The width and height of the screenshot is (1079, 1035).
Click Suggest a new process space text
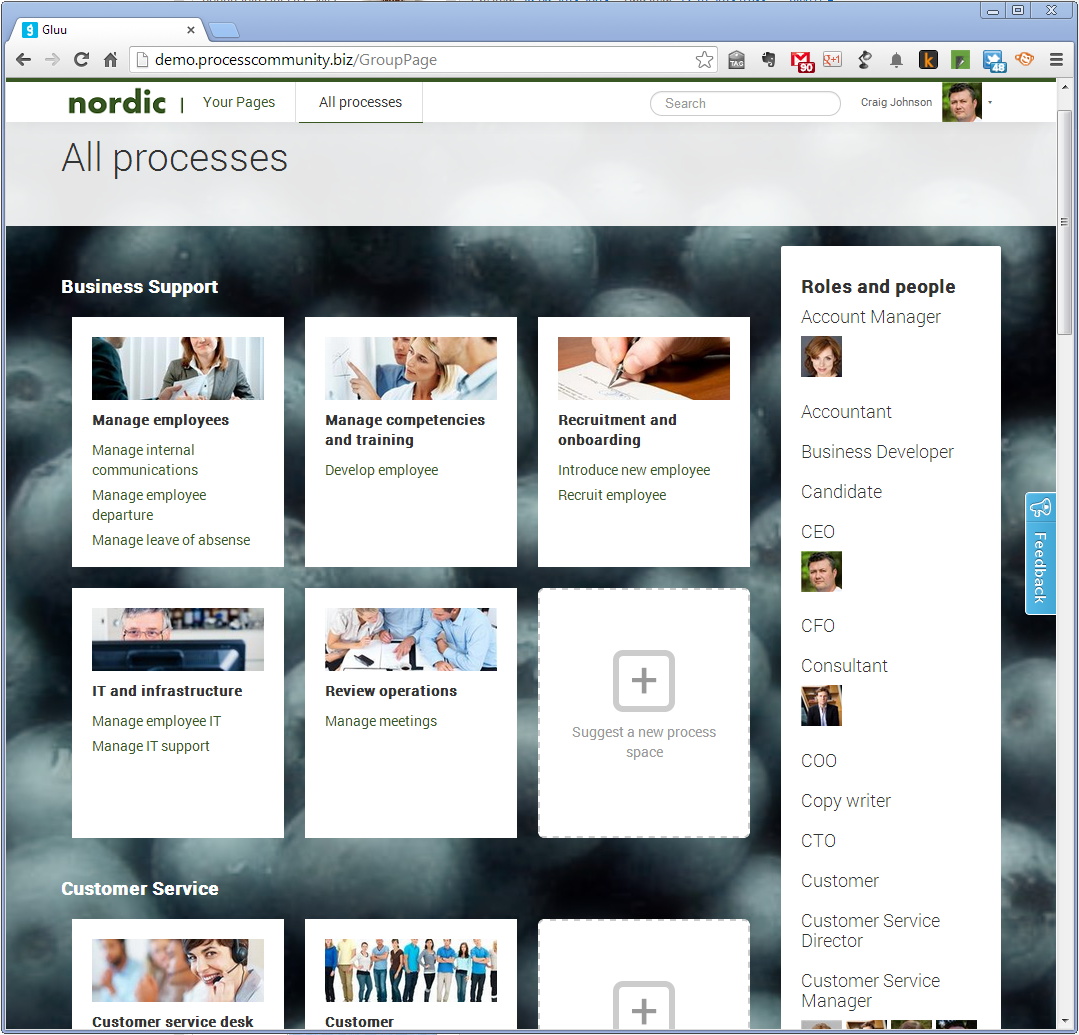pyautogui.click(x=644, y=742)
